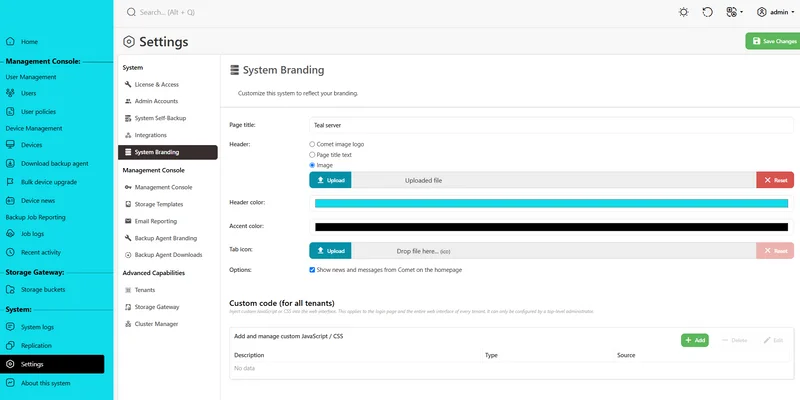Click the Type column header
Viewport: 800px width, 400px height.
pos(491,355)
